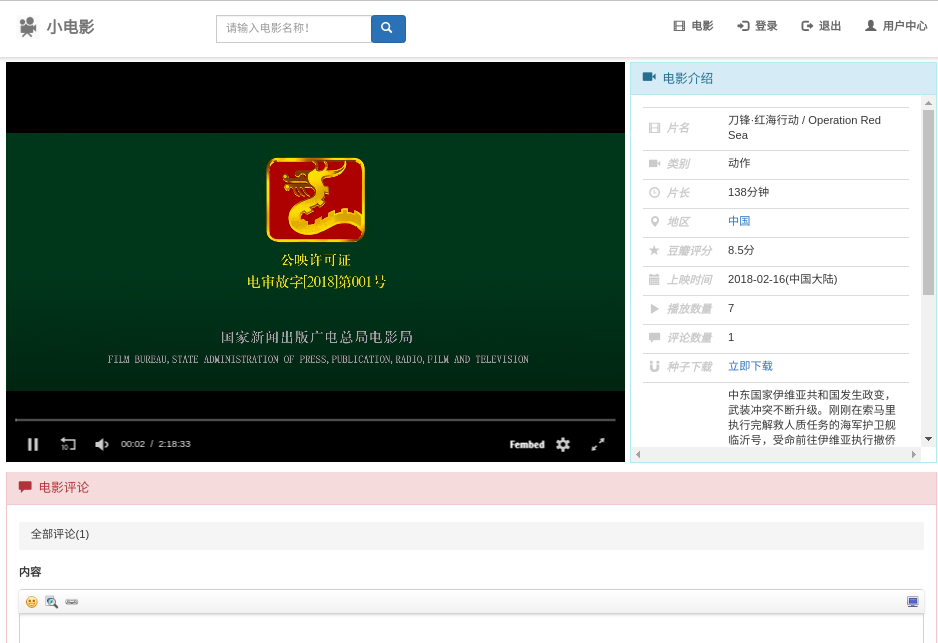Open the video settings gear
Viewport: 938px width, 643px height.
(x=563, y=444)
